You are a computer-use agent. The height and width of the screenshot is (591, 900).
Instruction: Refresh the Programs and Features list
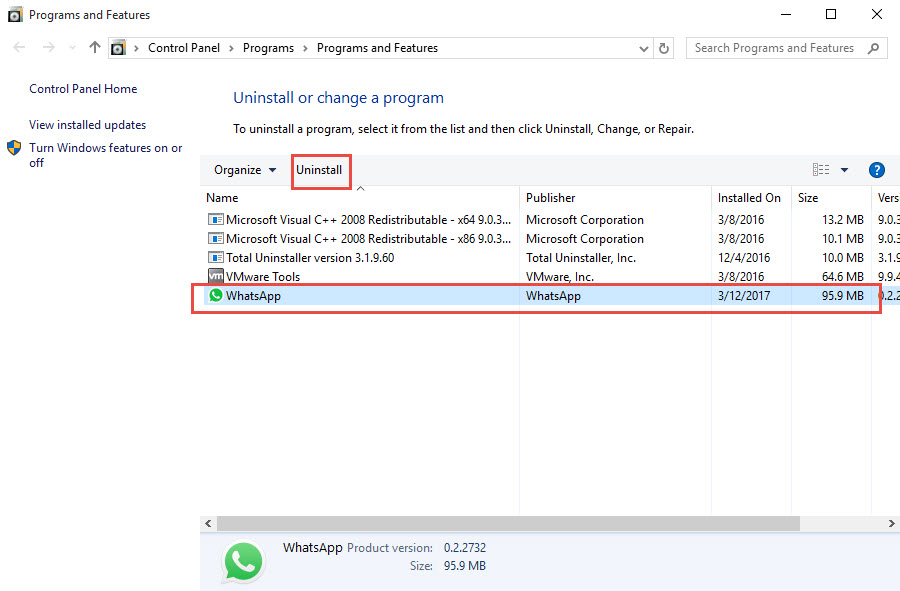[664, 49]
